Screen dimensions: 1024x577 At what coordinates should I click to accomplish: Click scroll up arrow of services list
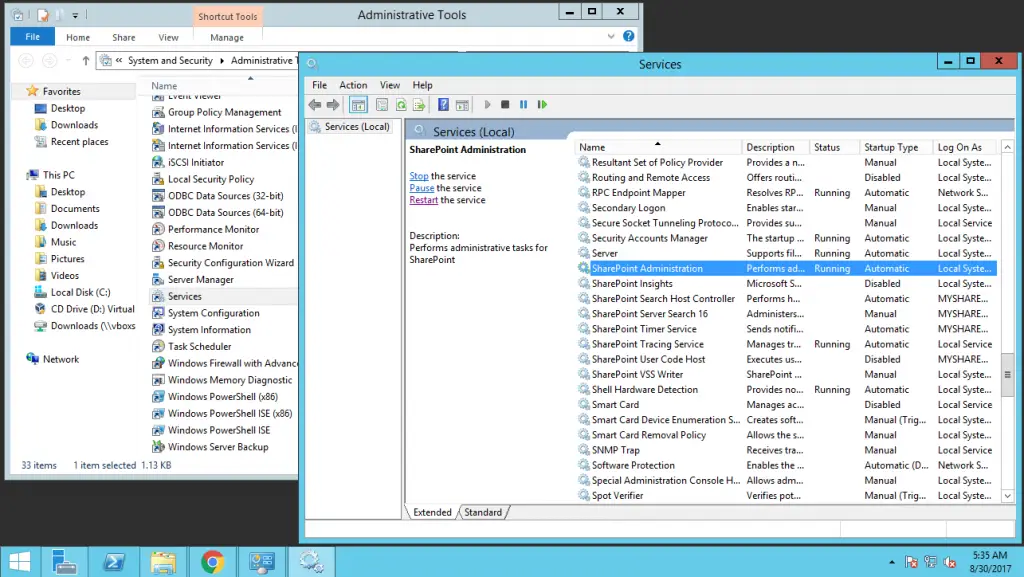[x=1008, y=148]
